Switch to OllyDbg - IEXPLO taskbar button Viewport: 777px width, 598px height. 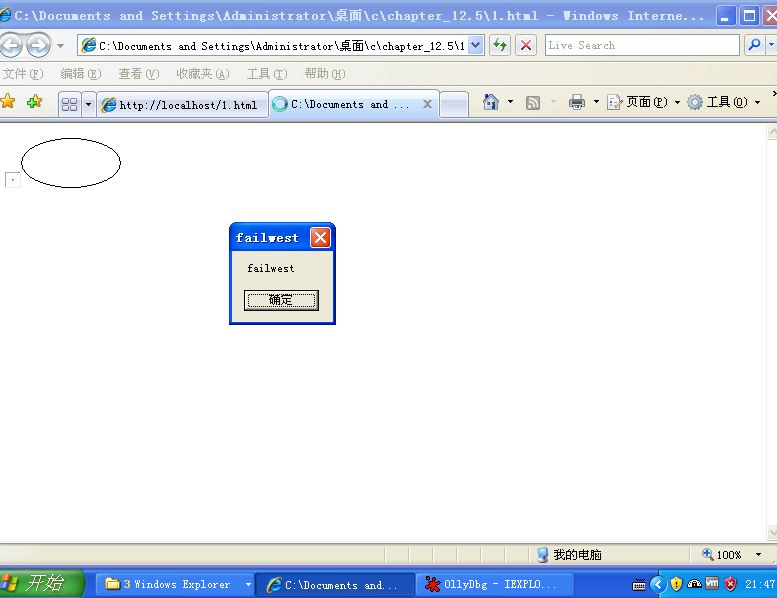click(x=494, y=585)
